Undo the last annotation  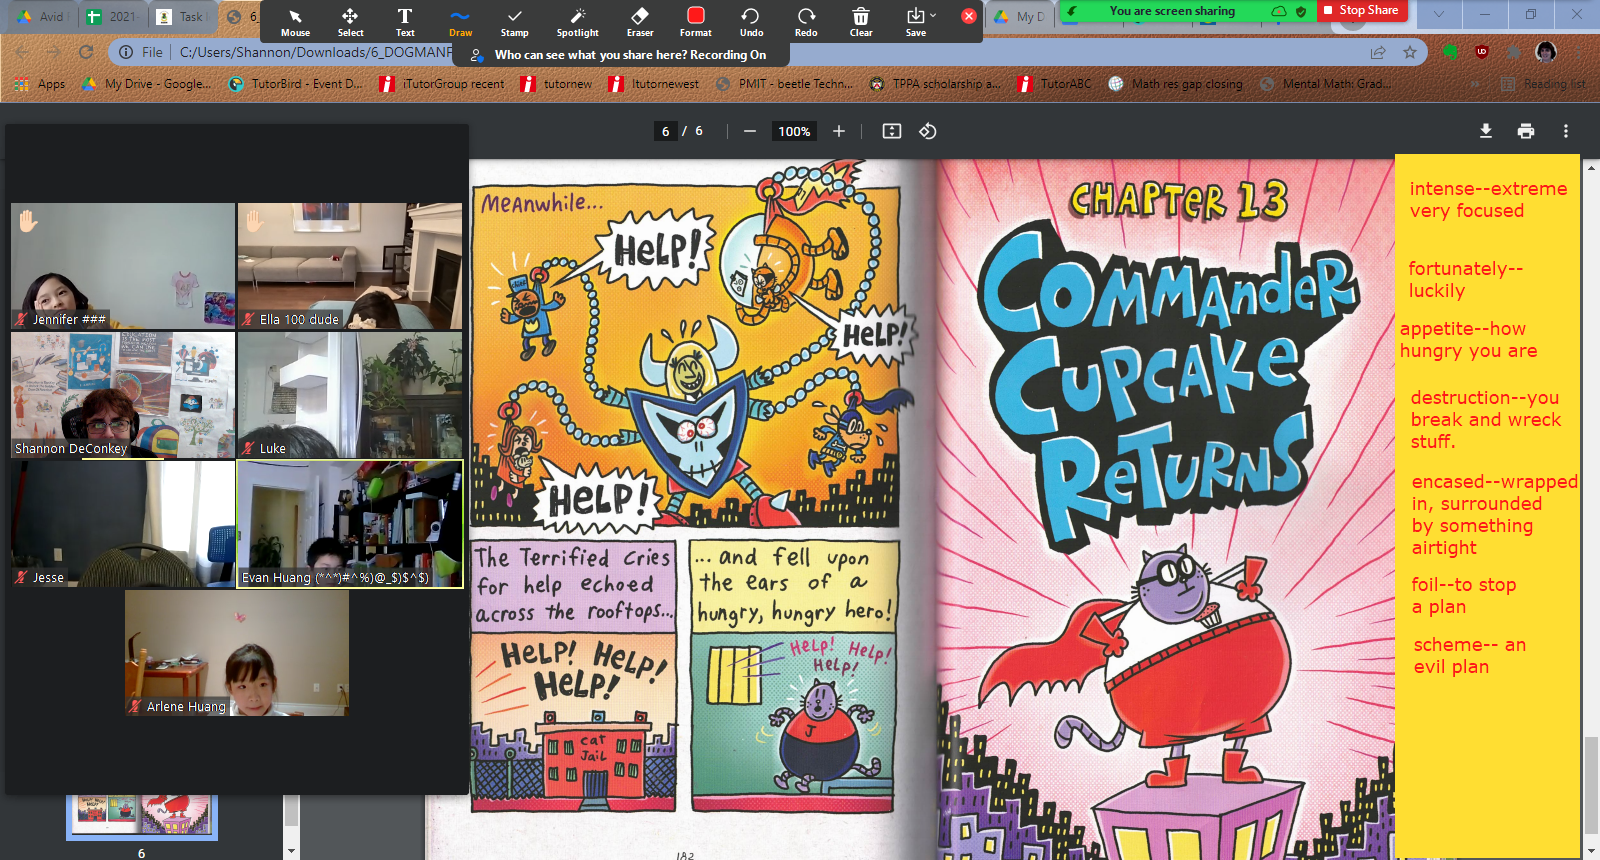tap(751, 22)
